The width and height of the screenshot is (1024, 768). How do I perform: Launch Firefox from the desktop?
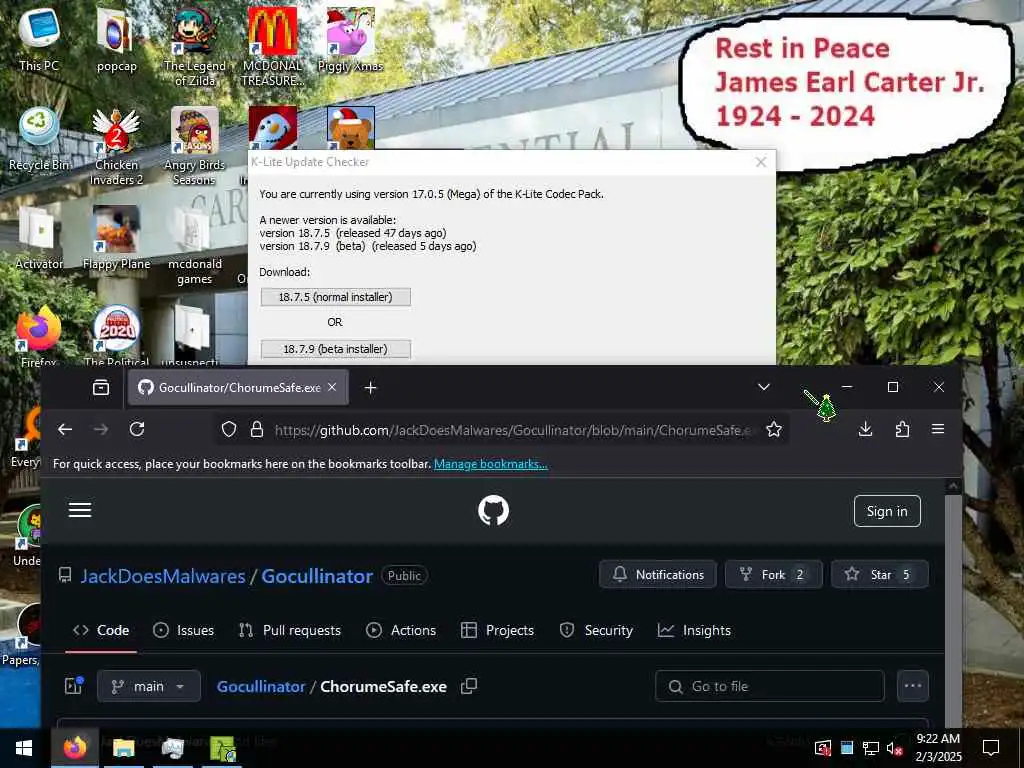coord(39,336)
